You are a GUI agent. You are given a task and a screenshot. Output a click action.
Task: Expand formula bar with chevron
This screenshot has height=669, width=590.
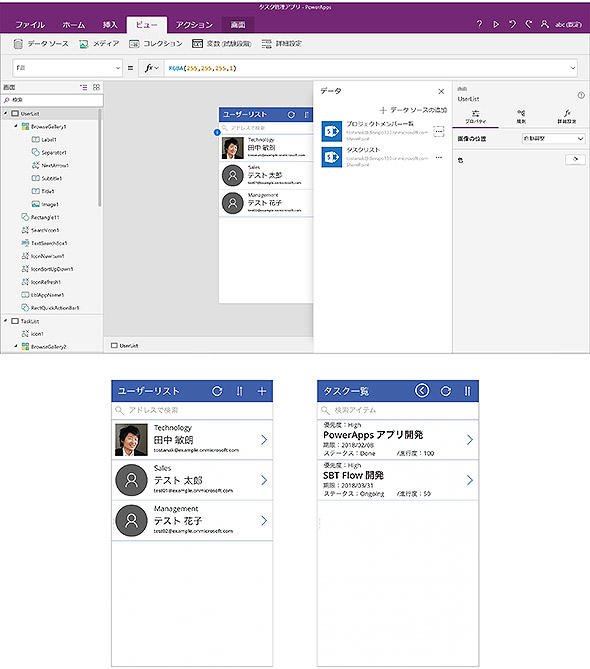coord(573,68)
